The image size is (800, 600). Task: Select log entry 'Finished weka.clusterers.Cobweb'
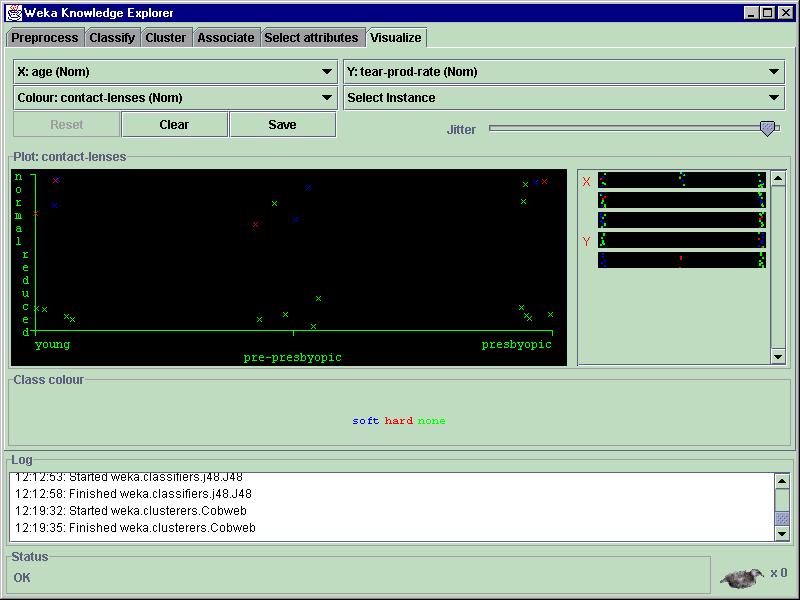pyautogui.click(x=135, y=528)
